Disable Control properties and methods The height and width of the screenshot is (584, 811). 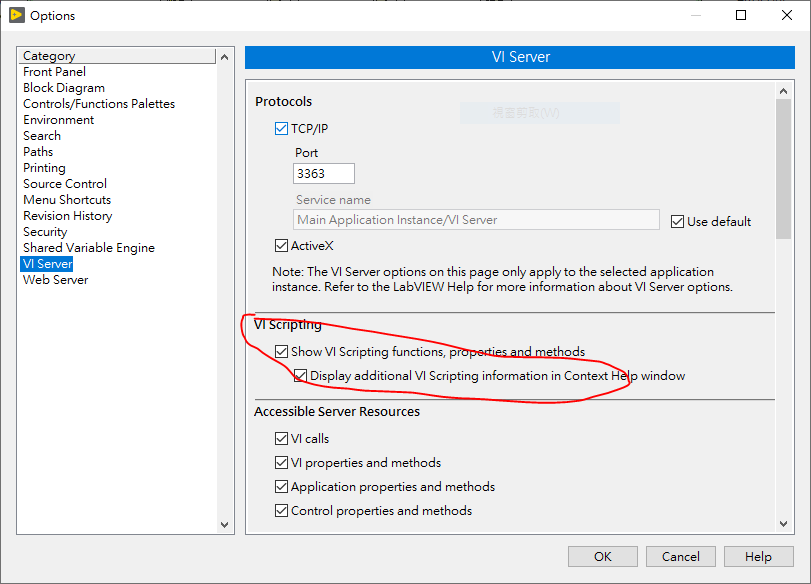coord(282,510)
